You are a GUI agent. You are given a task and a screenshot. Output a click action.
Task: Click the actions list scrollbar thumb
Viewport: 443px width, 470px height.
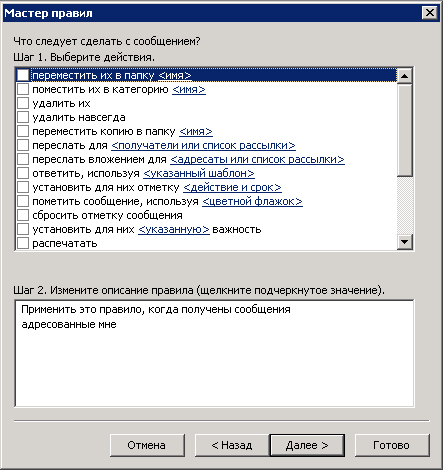(x=405, y=130)
